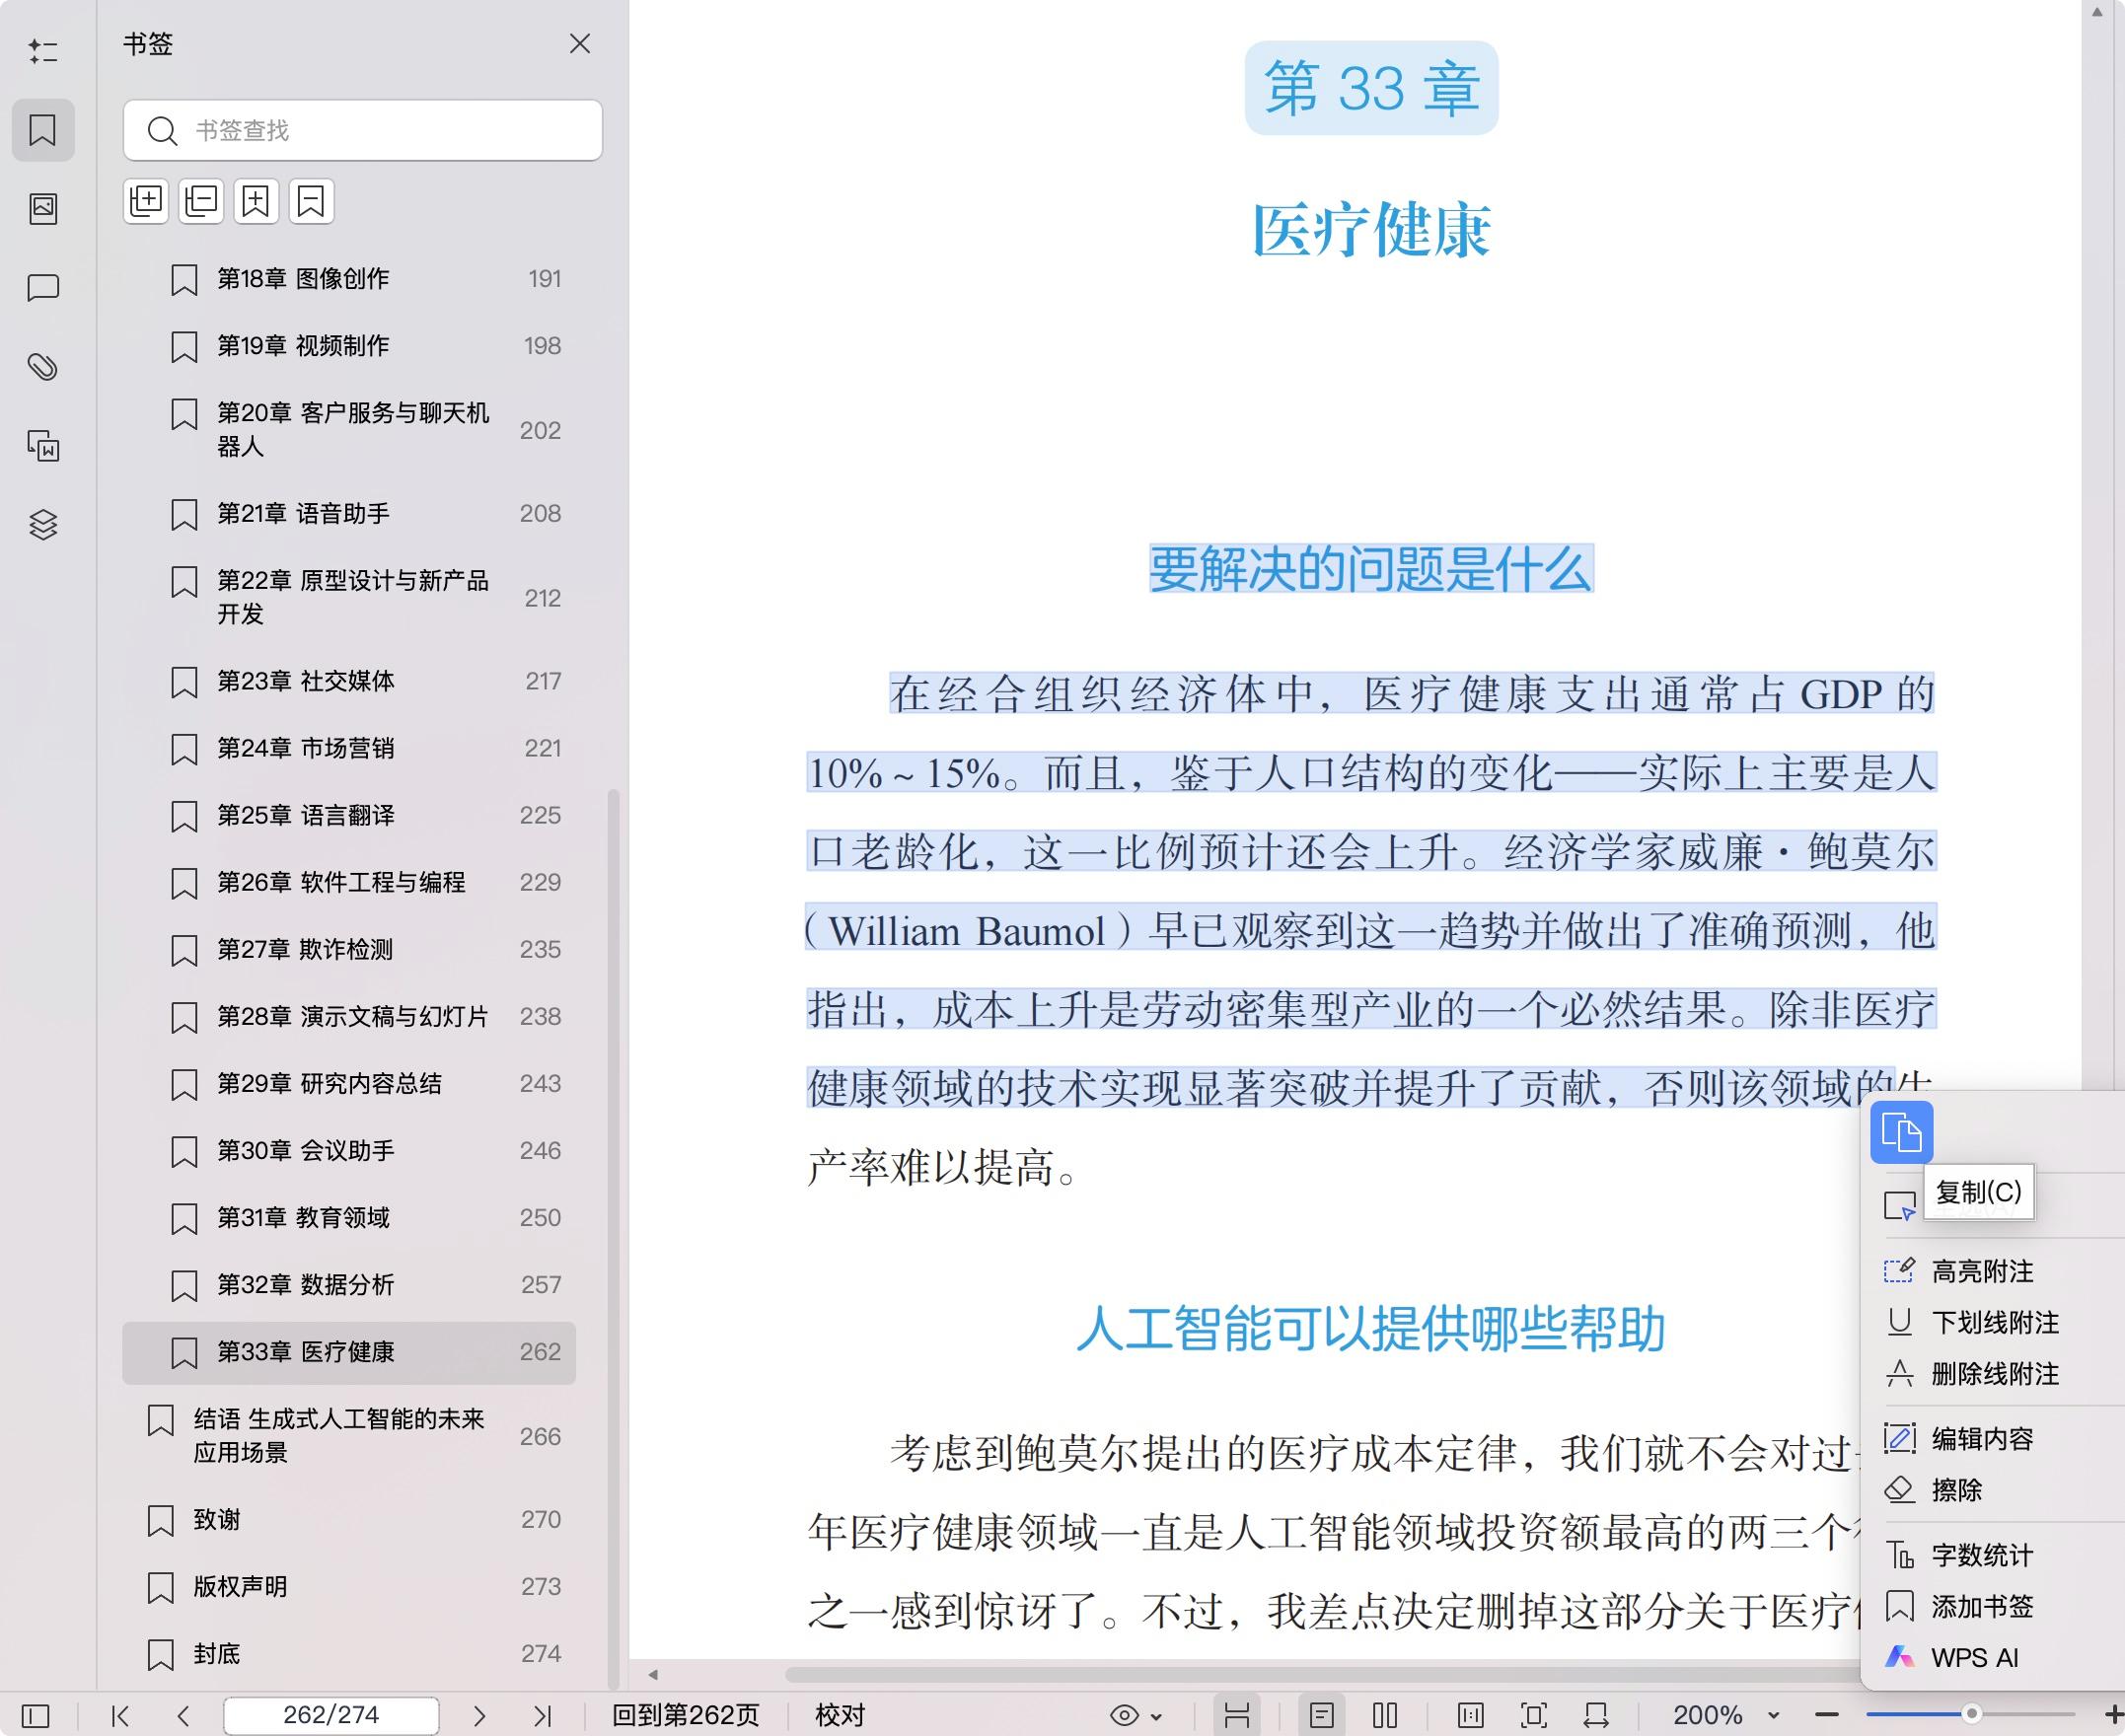Screen dimensions: 2125x1736
Task: Click the delete bookmark icon in bookmark toolbar
Action: point(311,202)
